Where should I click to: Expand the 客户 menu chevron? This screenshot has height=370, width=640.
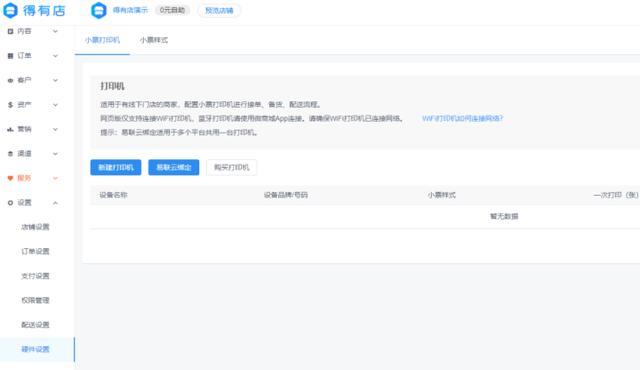pyautogui.click(x=55, y=80)
